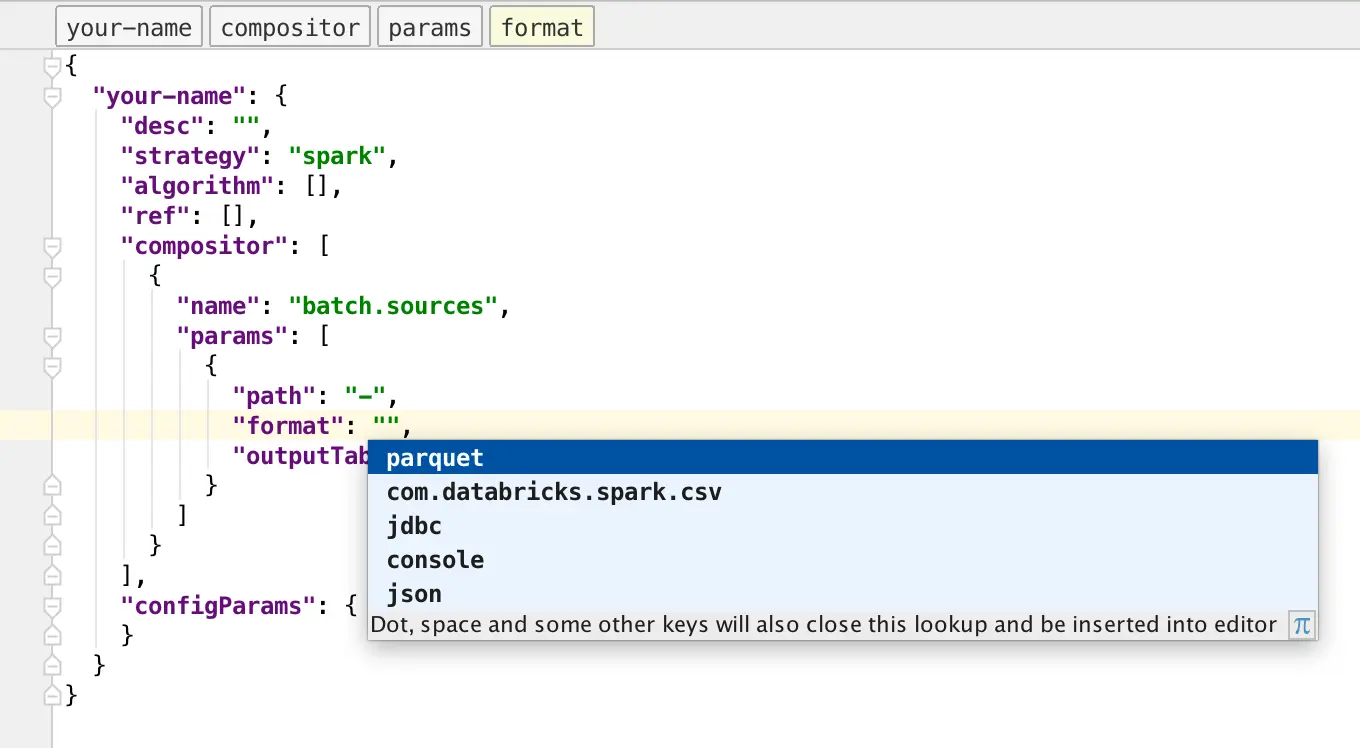
Task: Choose jdbc from the completion list
Action: 842,526
